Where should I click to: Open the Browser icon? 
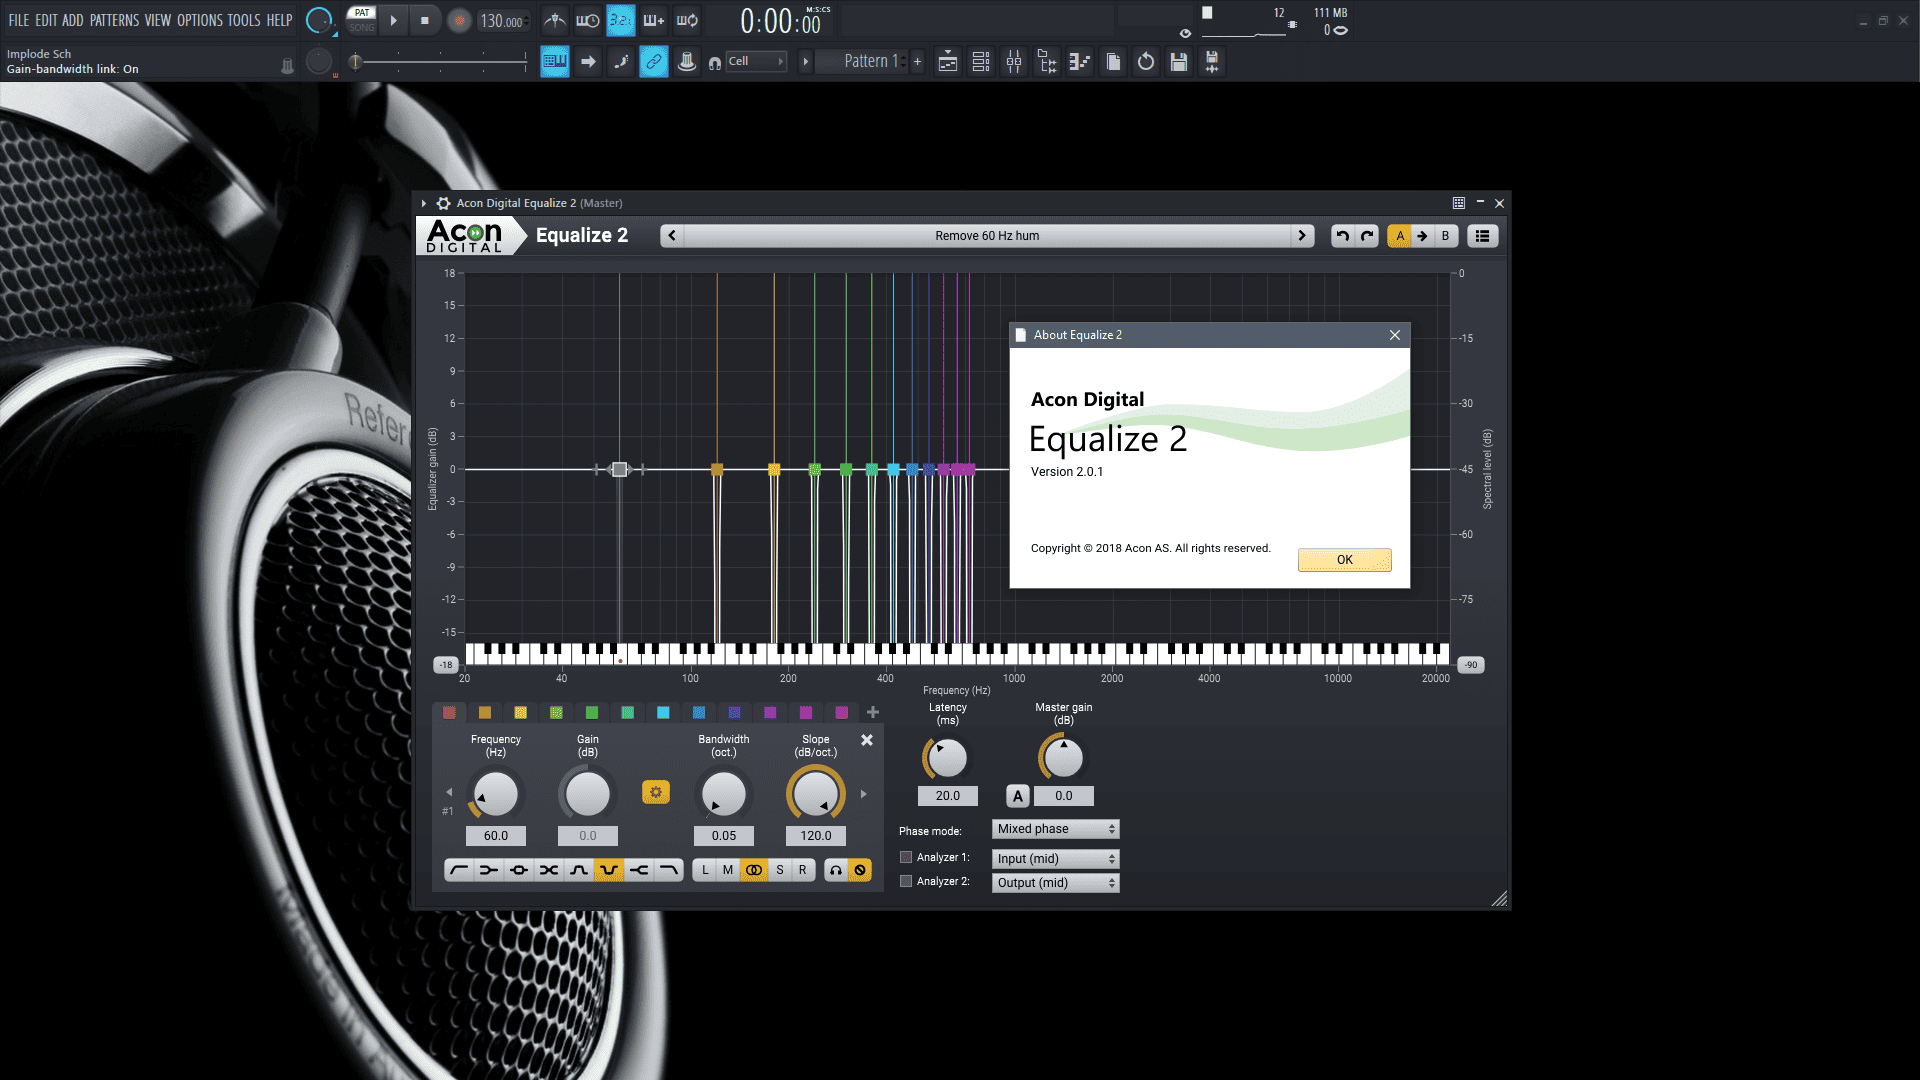point(1047,62)
